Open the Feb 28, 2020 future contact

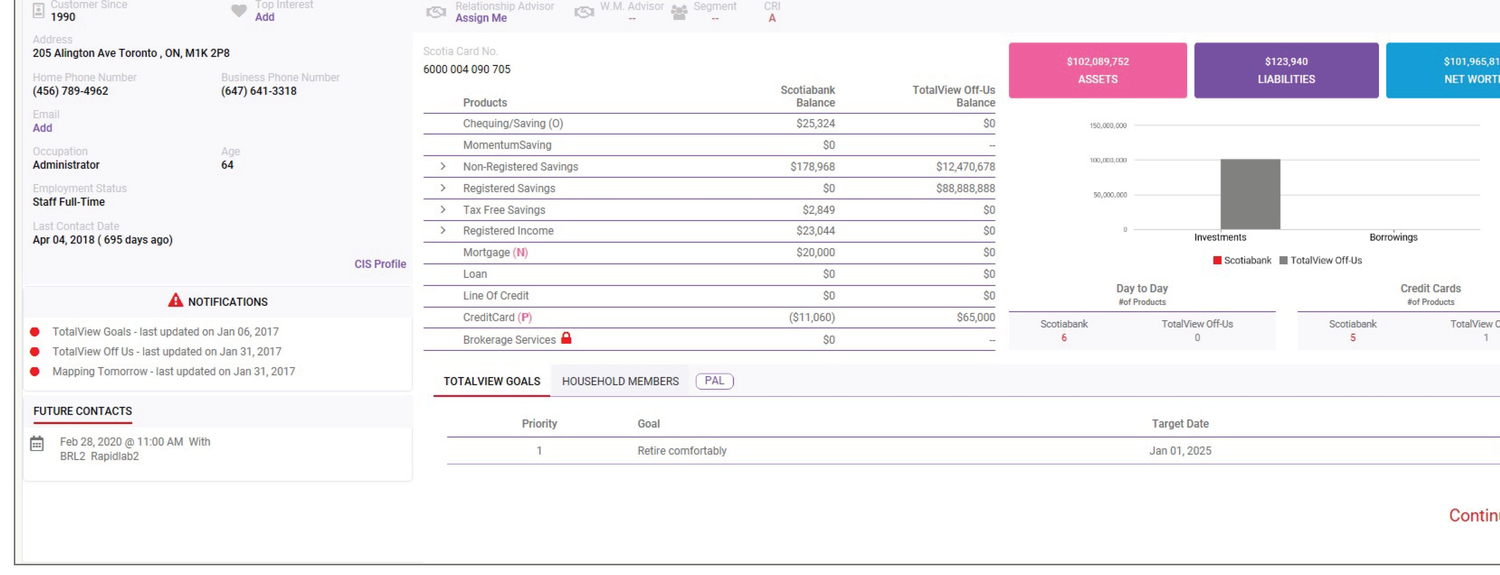point(135,449)
